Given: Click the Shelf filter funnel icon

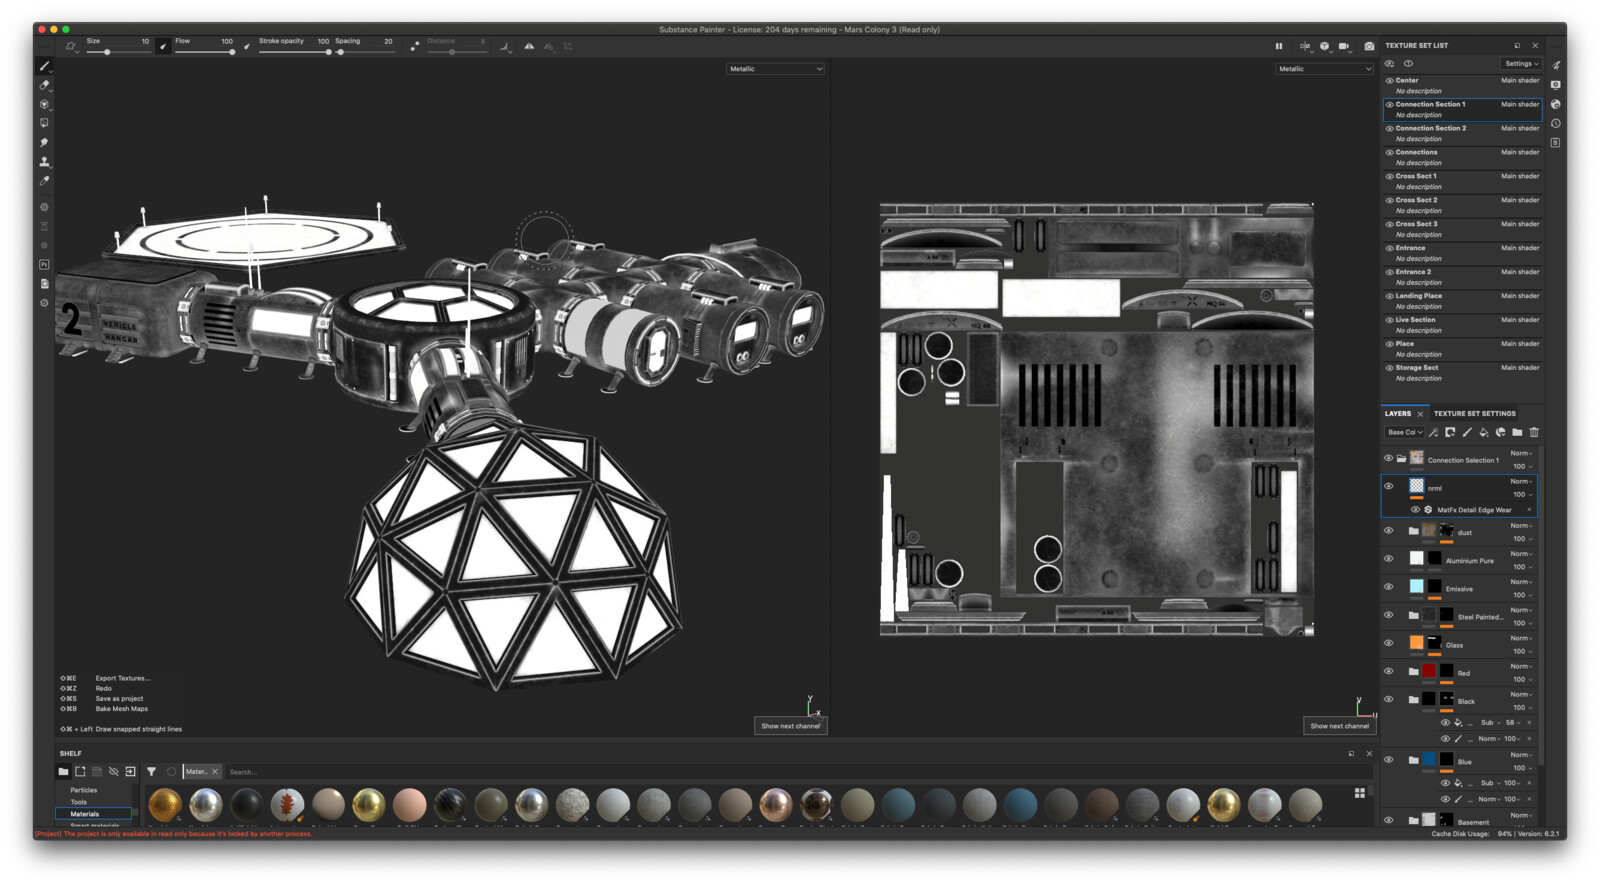Looking at the screenshot, I should click(x=151, y=771).
